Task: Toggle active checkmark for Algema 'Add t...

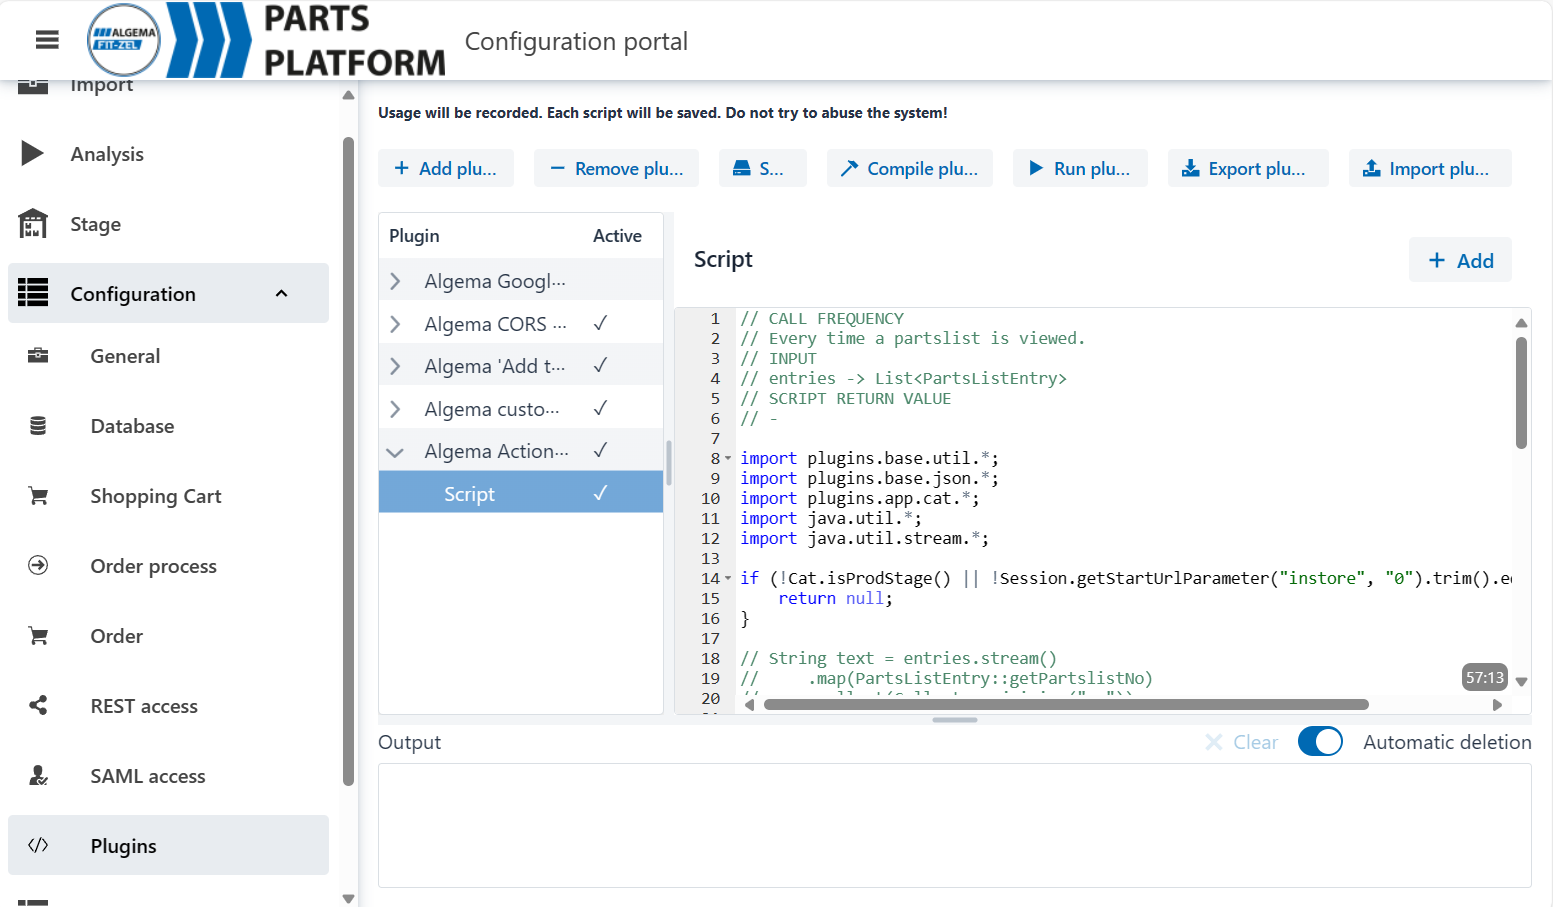Action: (x=600, y=365)
